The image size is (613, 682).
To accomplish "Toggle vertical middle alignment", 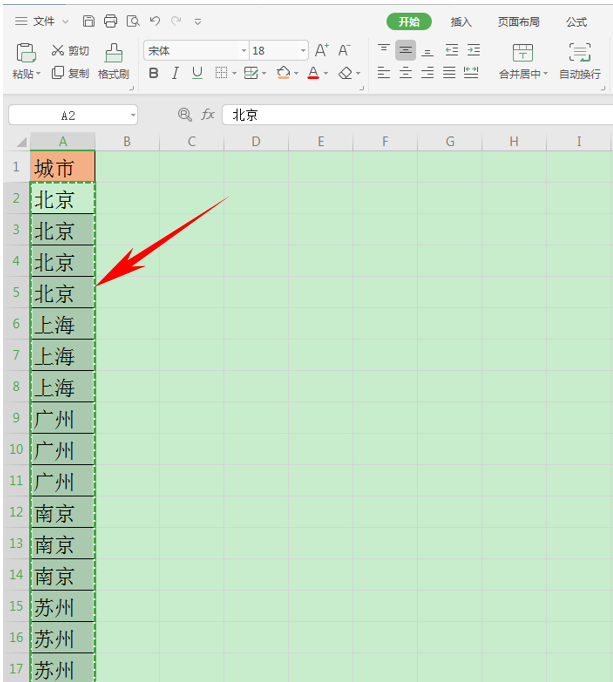I will (x=405, y=50).
